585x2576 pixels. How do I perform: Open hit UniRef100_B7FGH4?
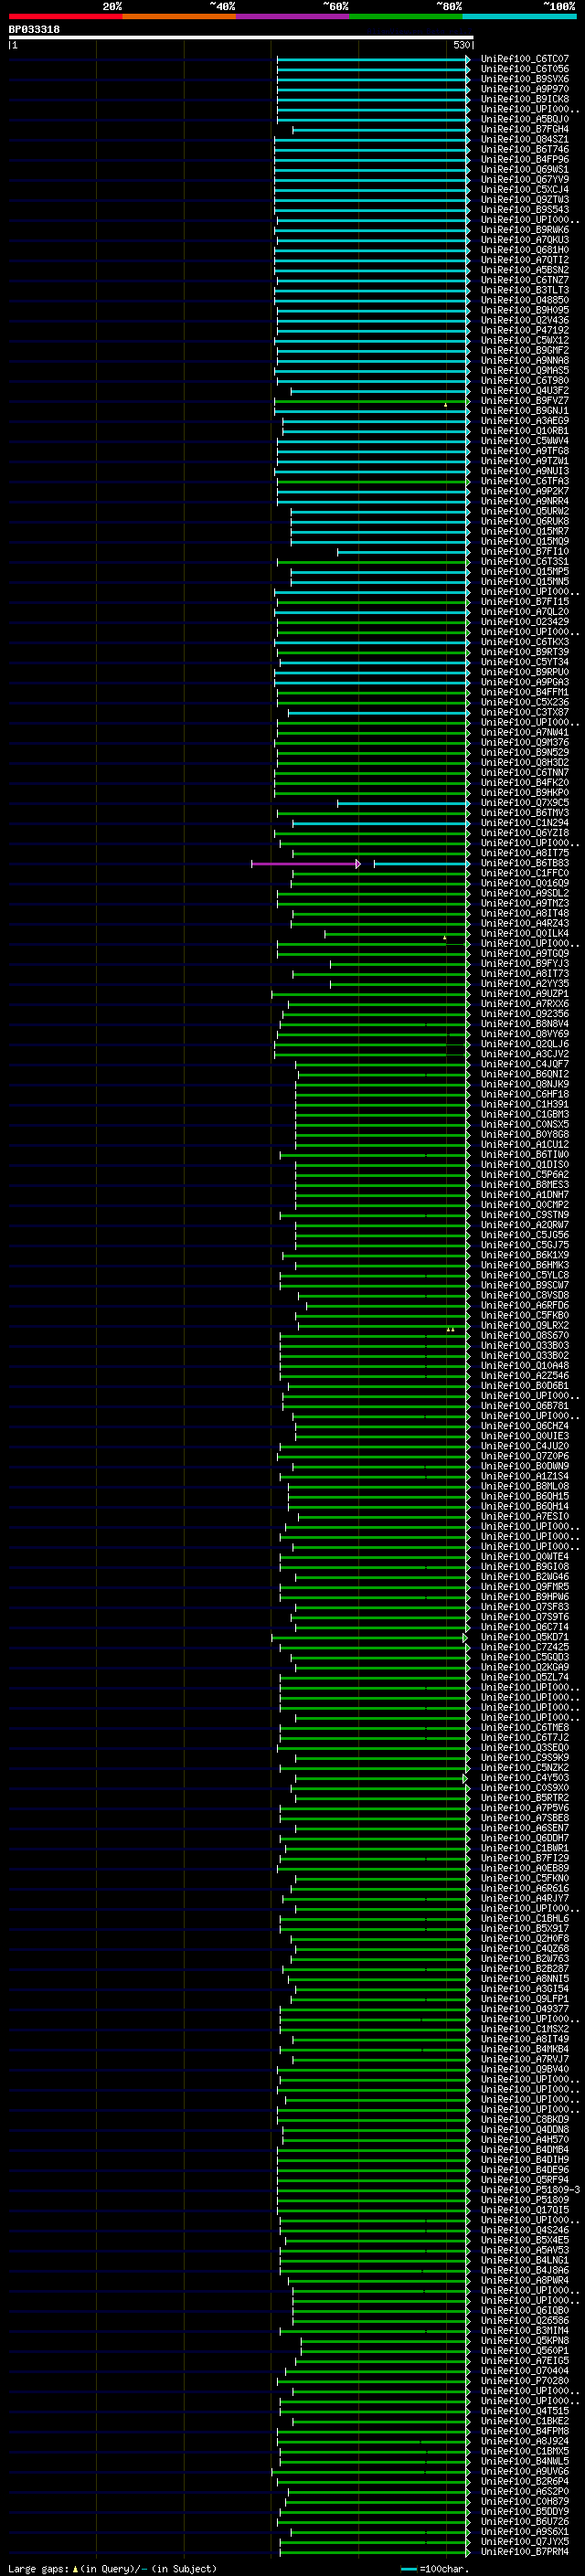tap(524, 129)
